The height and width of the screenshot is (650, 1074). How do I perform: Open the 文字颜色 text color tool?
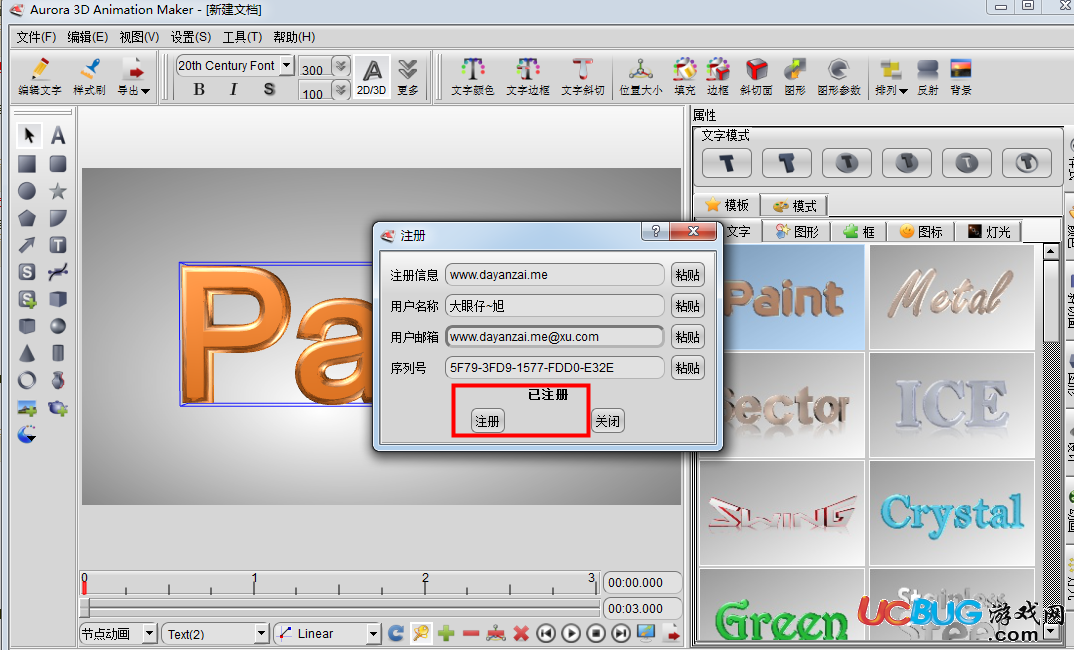pos(473,77)
